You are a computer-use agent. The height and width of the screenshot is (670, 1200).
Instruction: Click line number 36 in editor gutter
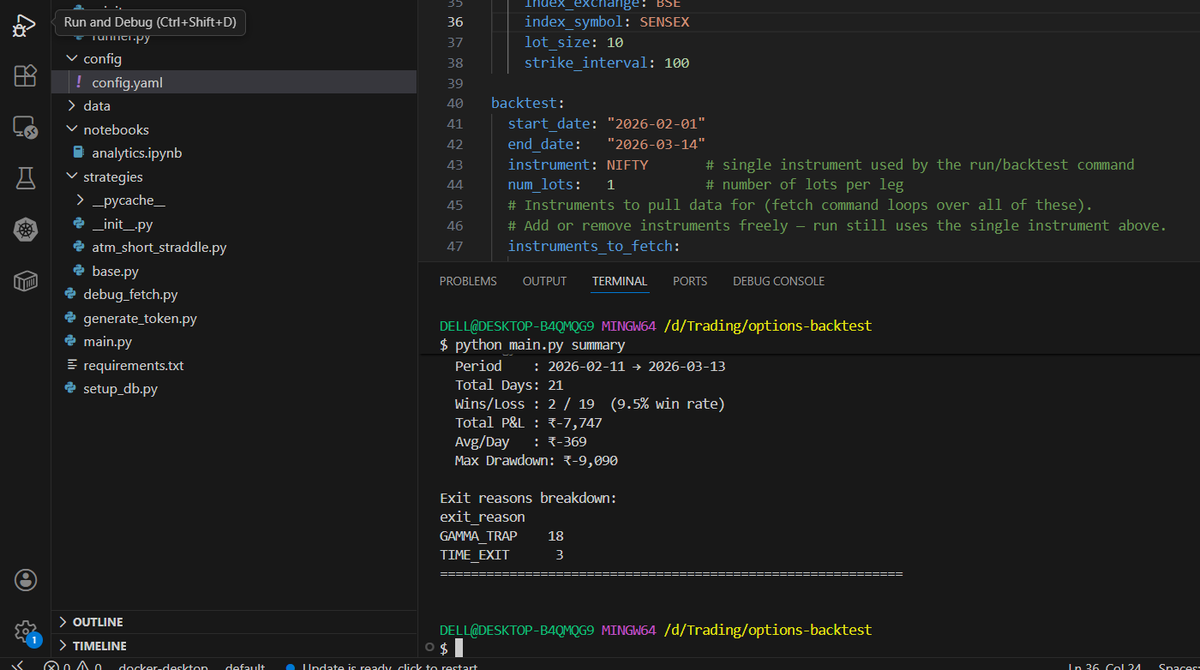pos(455,22)
